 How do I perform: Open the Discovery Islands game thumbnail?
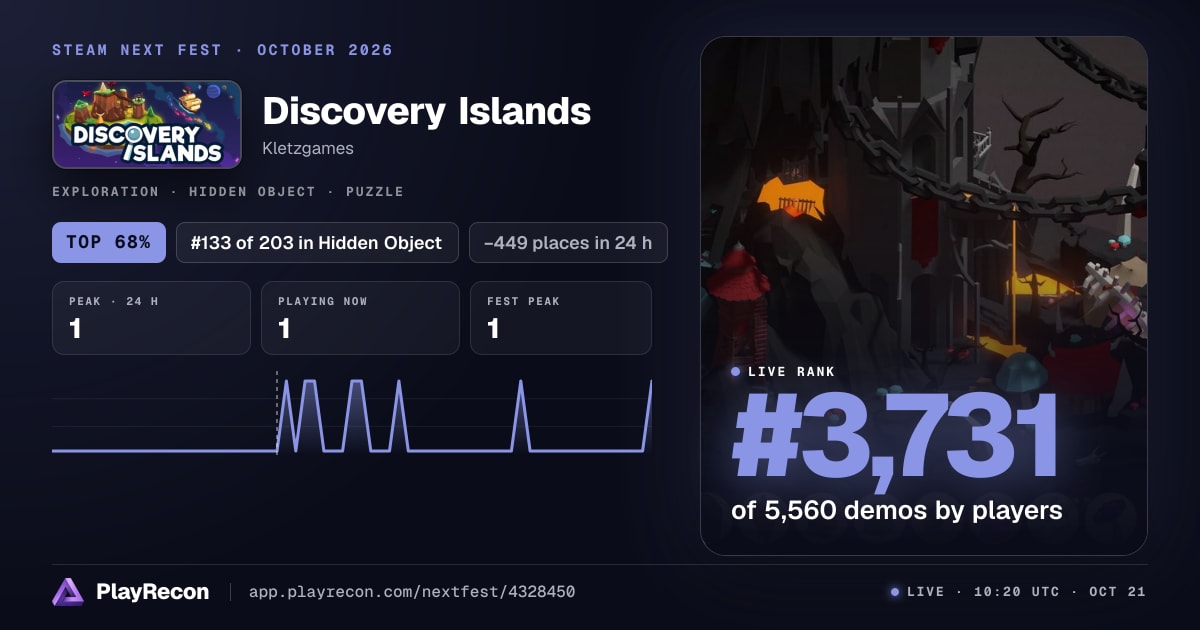coord(147,124)
